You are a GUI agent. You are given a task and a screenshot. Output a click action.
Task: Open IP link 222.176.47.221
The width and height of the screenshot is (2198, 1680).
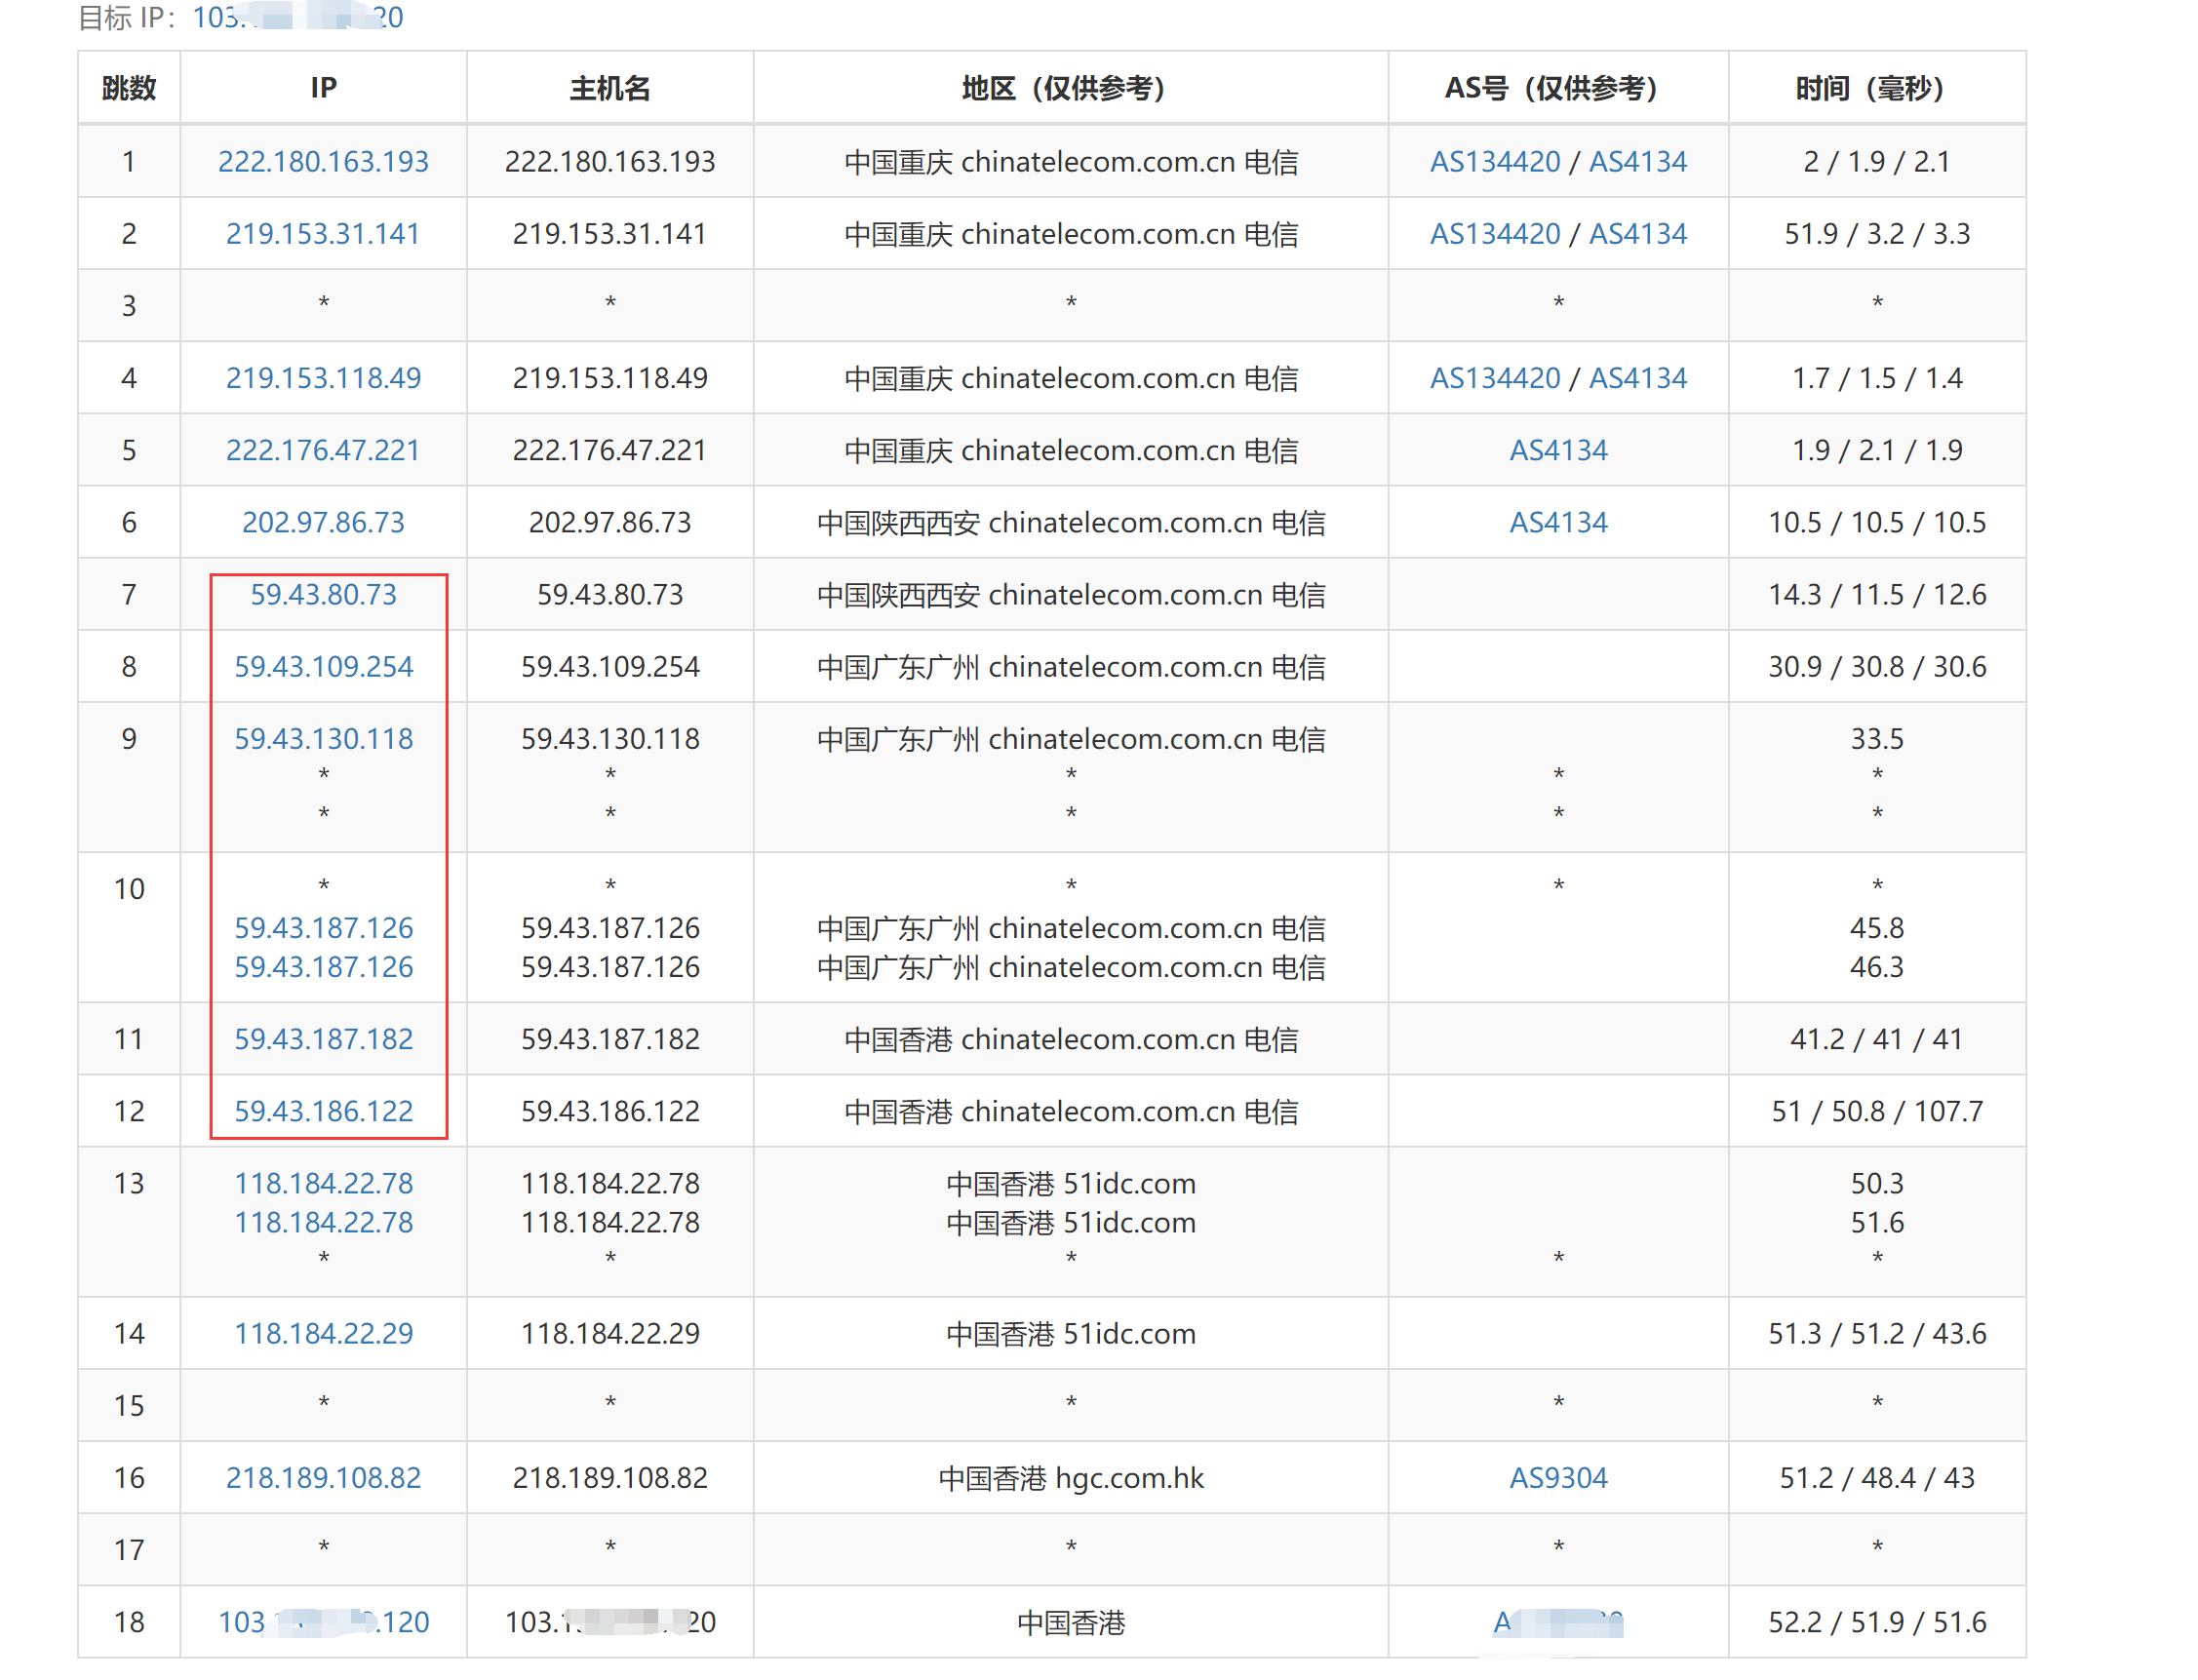(322, 450)
